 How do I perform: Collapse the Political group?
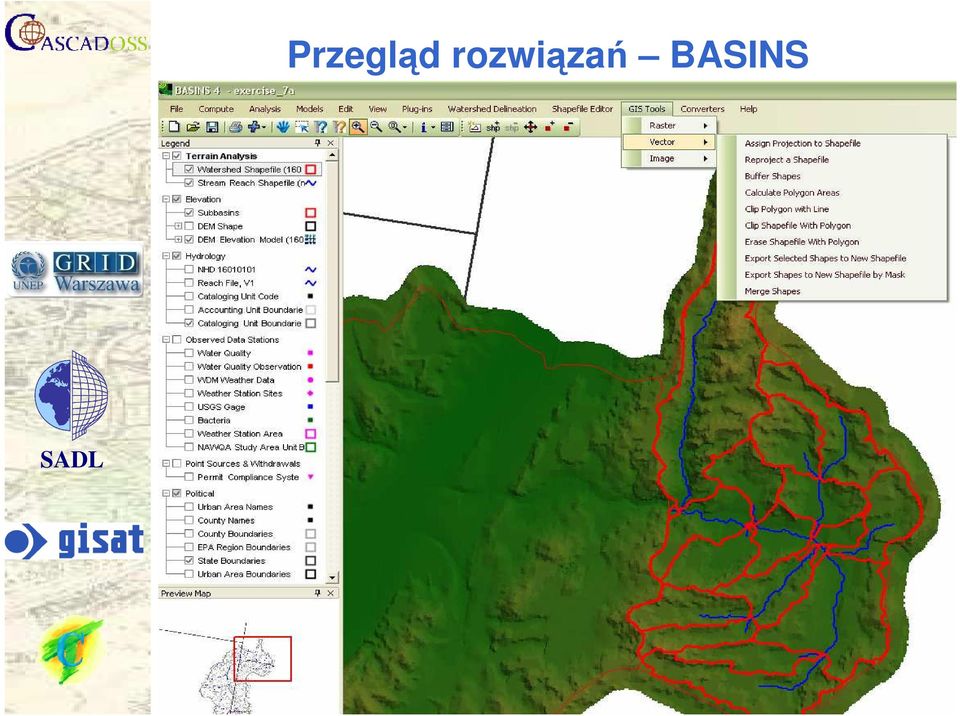[166, 493]
